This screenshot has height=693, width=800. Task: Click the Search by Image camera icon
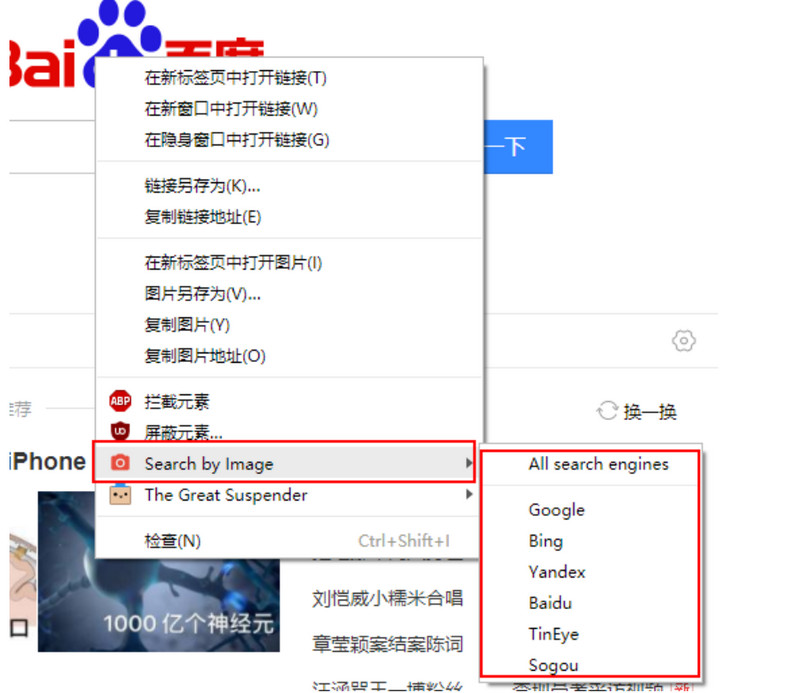[120, 463]
